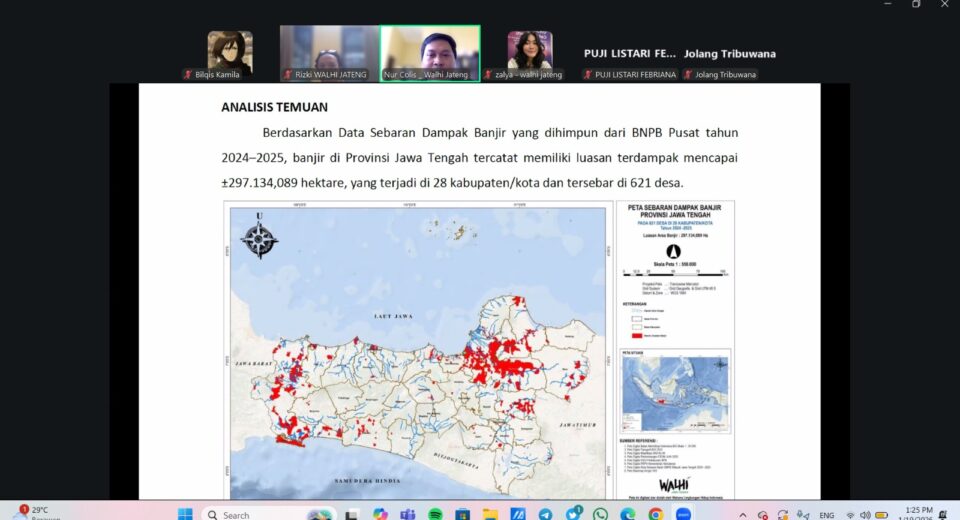Screen dimensions: 960x520
Task: Select PUJI LISTARI FEBRIANA participant tile
Action: (x=629, y=54)
